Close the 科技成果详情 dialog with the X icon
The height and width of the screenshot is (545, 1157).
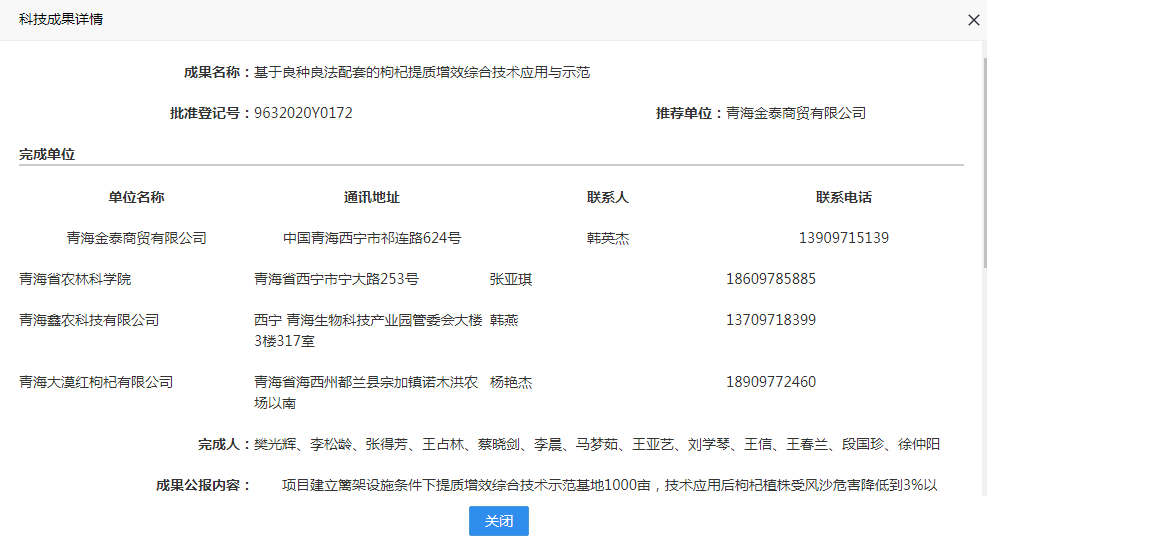pos(973,20)
